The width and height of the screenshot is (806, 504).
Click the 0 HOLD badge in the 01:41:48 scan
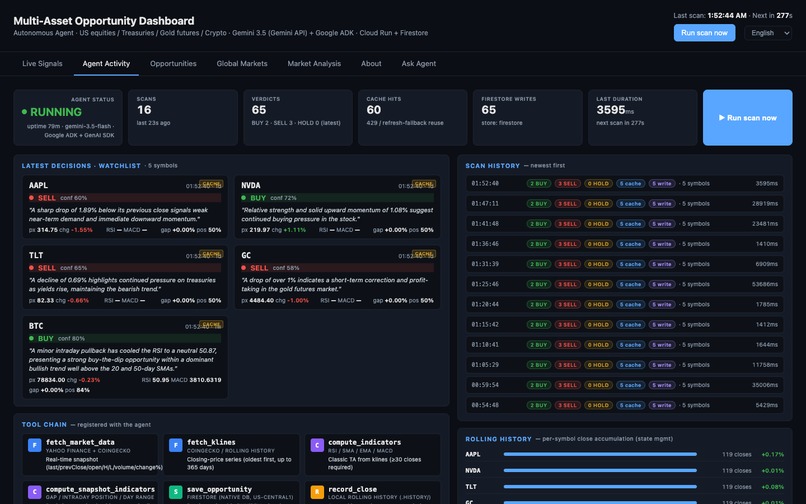click(x=598, y=224)
